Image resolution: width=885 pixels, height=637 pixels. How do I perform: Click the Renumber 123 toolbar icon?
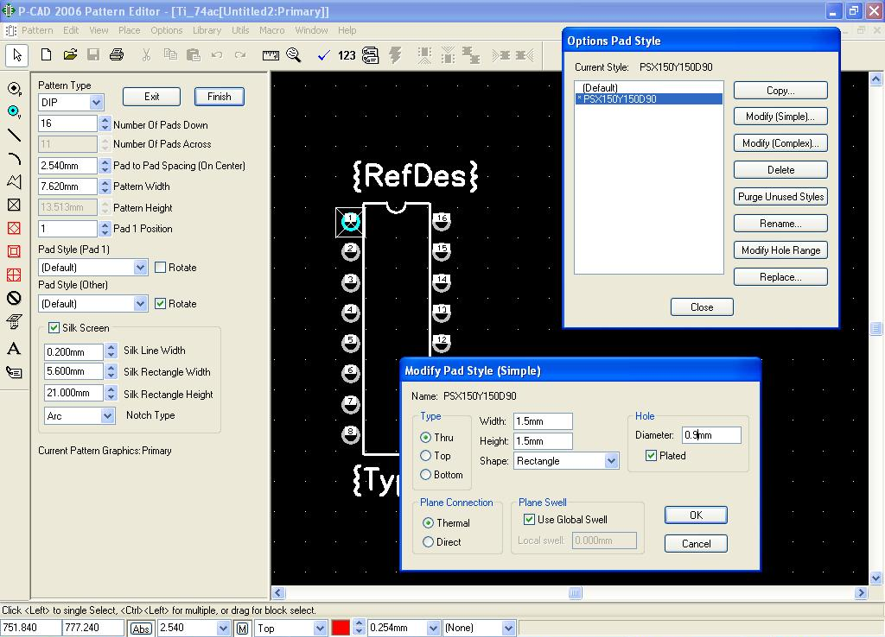[346, 55]
